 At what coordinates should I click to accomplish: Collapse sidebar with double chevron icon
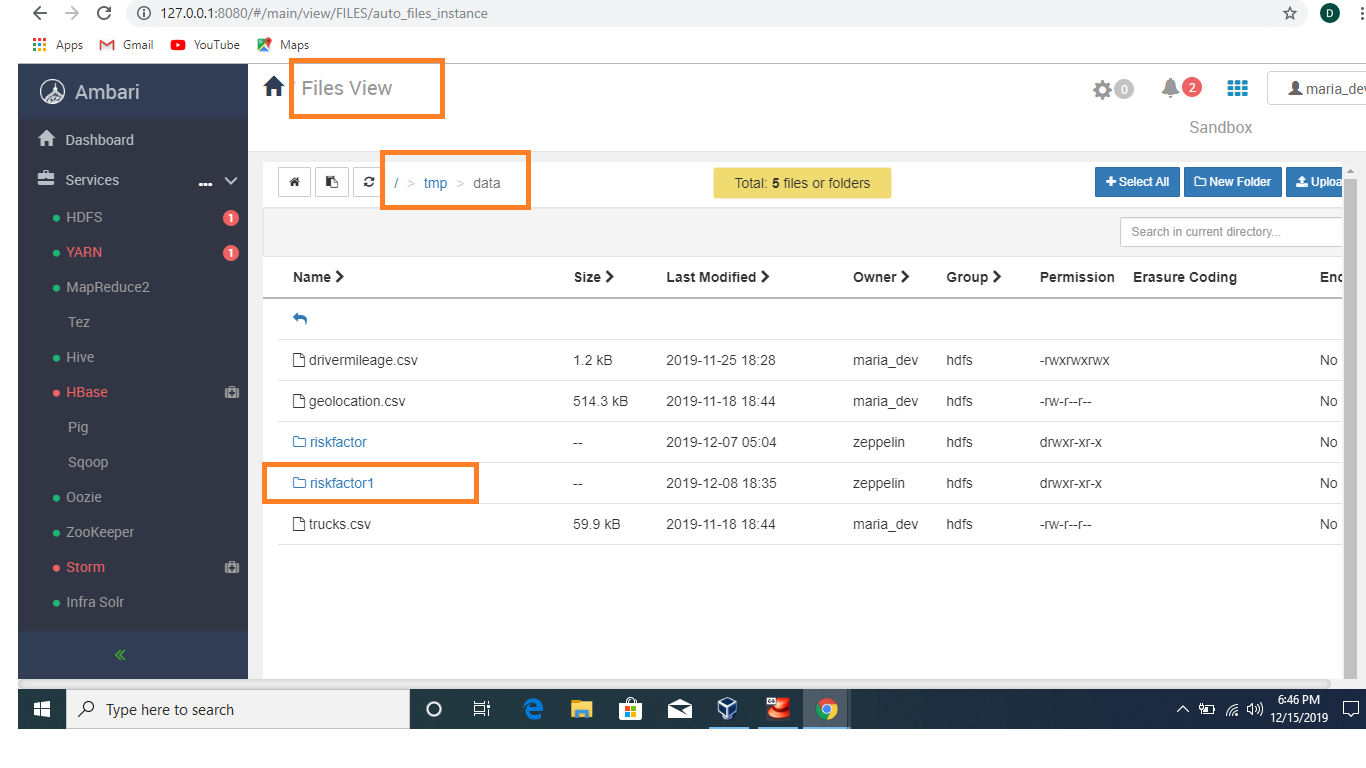click(x=120, y=655)
